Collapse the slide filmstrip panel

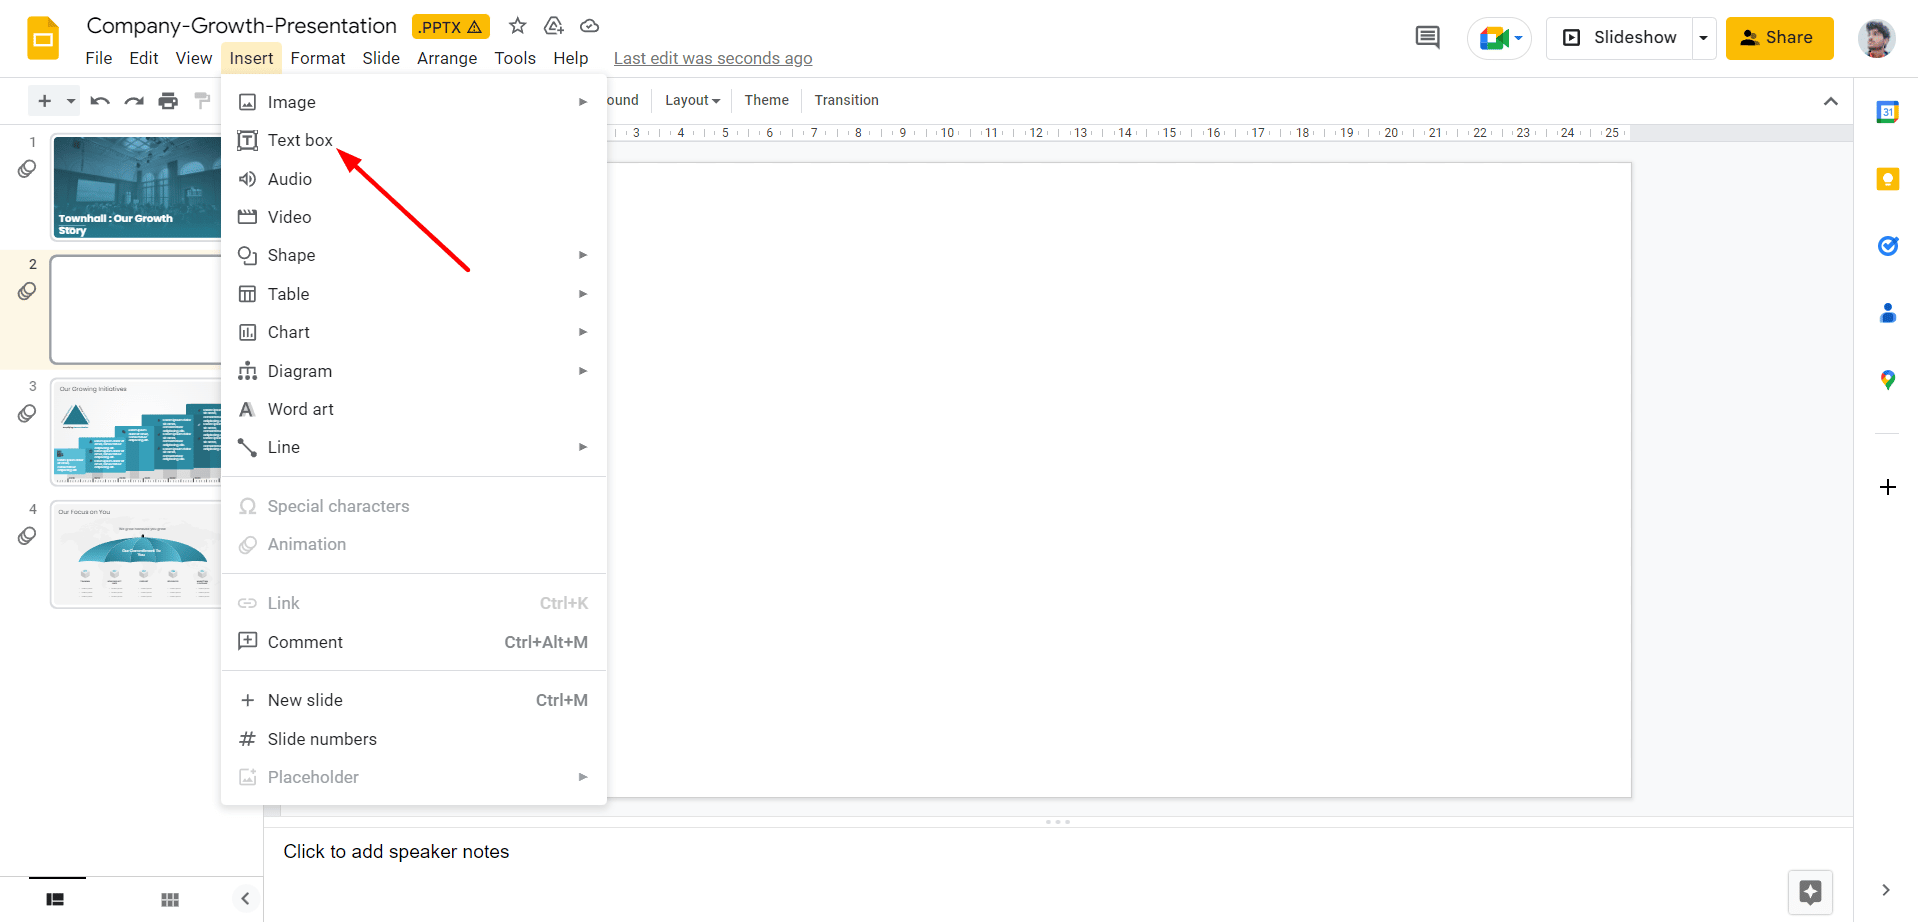click(245, 898)
